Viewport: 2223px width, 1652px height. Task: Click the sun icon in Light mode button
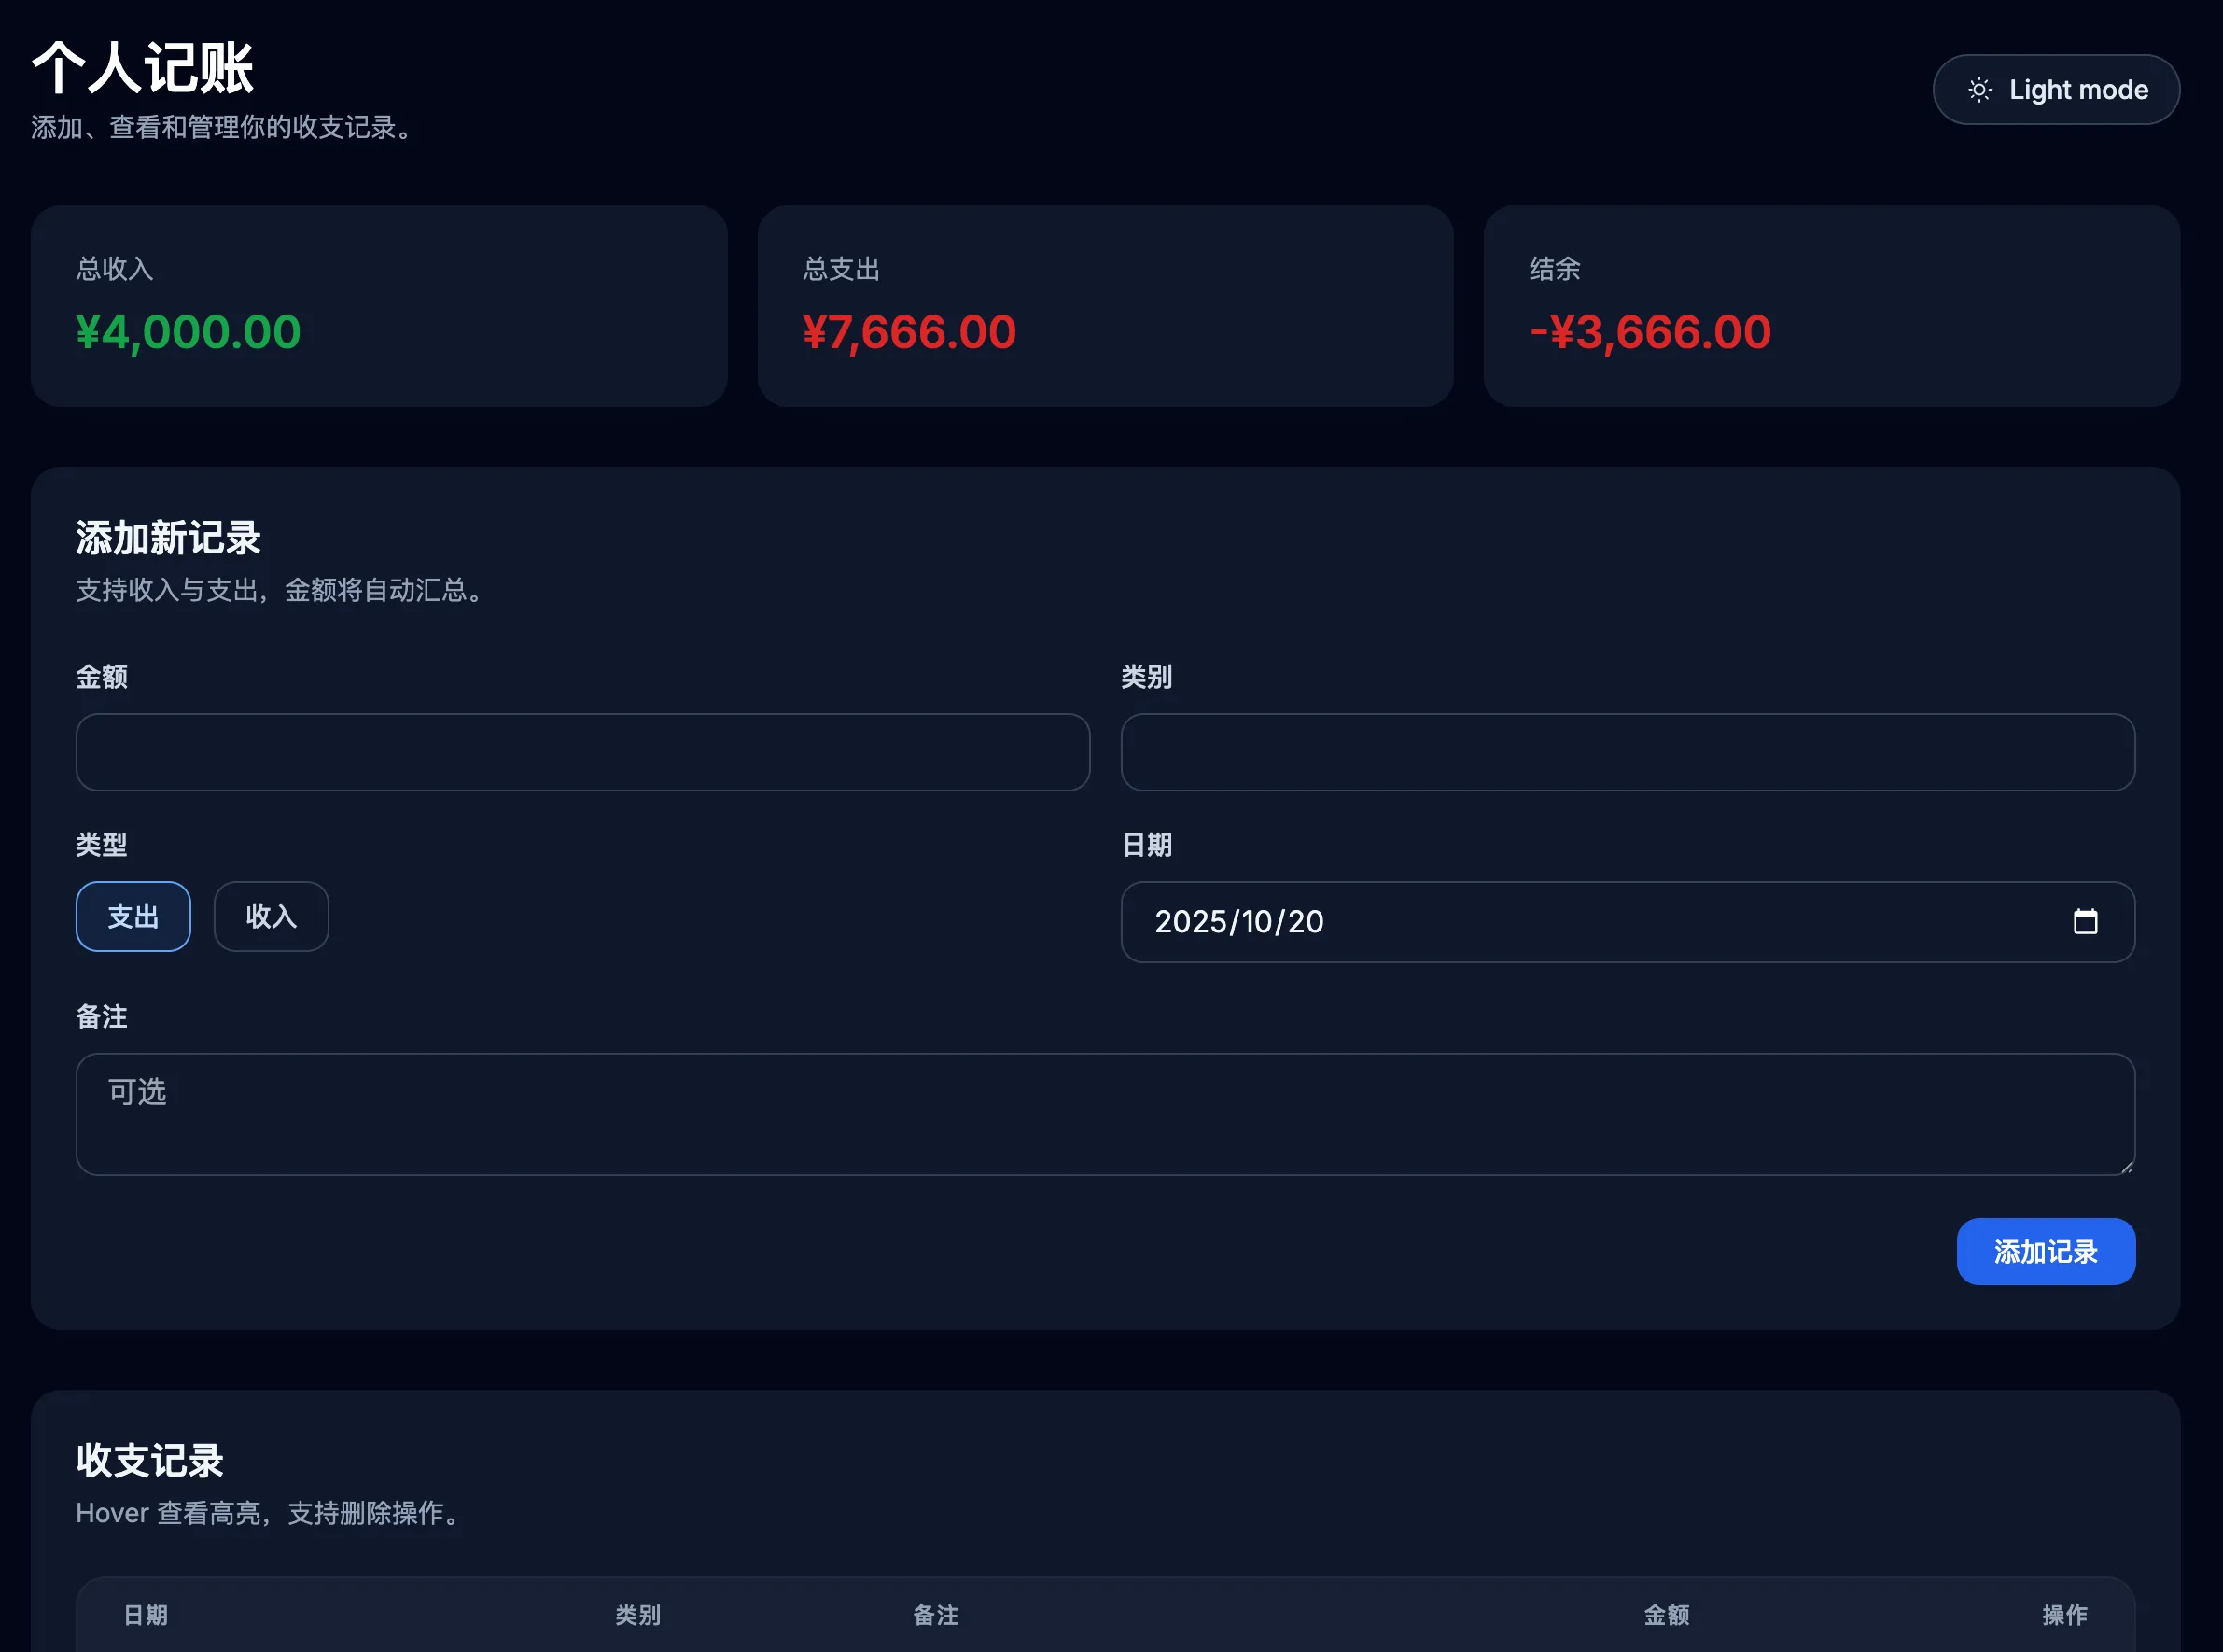pyautogui.click(x=1979, y=90)
